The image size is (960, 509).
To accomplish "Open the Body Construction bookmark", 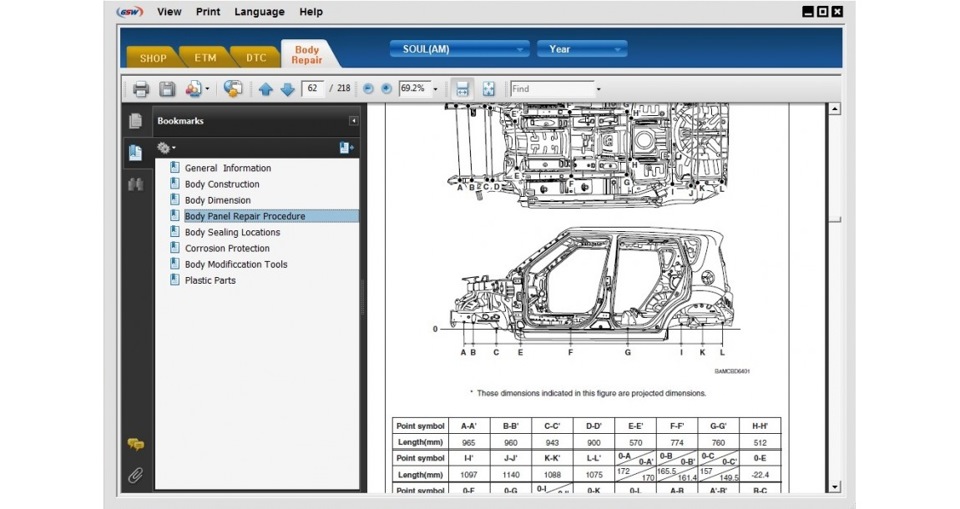I will (x=222, y=184).
